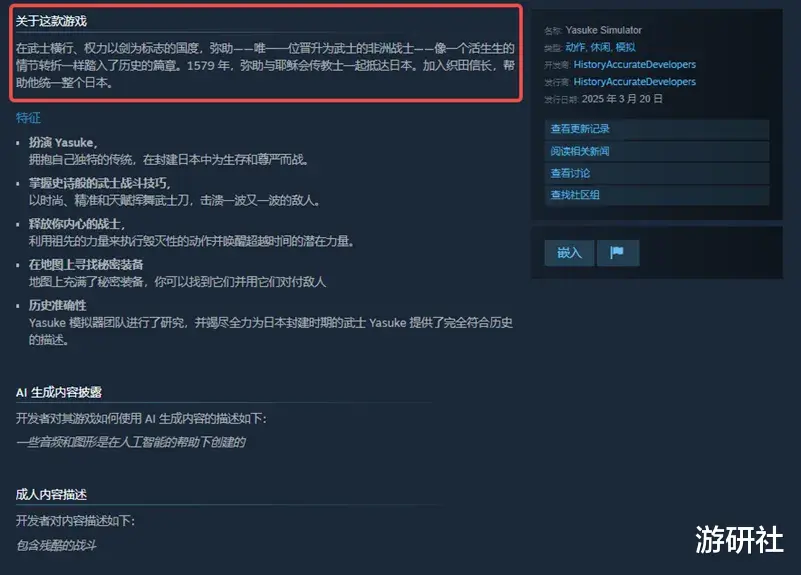The image size is (801, 575).
Task: Click the 历史准确性 feature bullet title
Action: (57, 305)
